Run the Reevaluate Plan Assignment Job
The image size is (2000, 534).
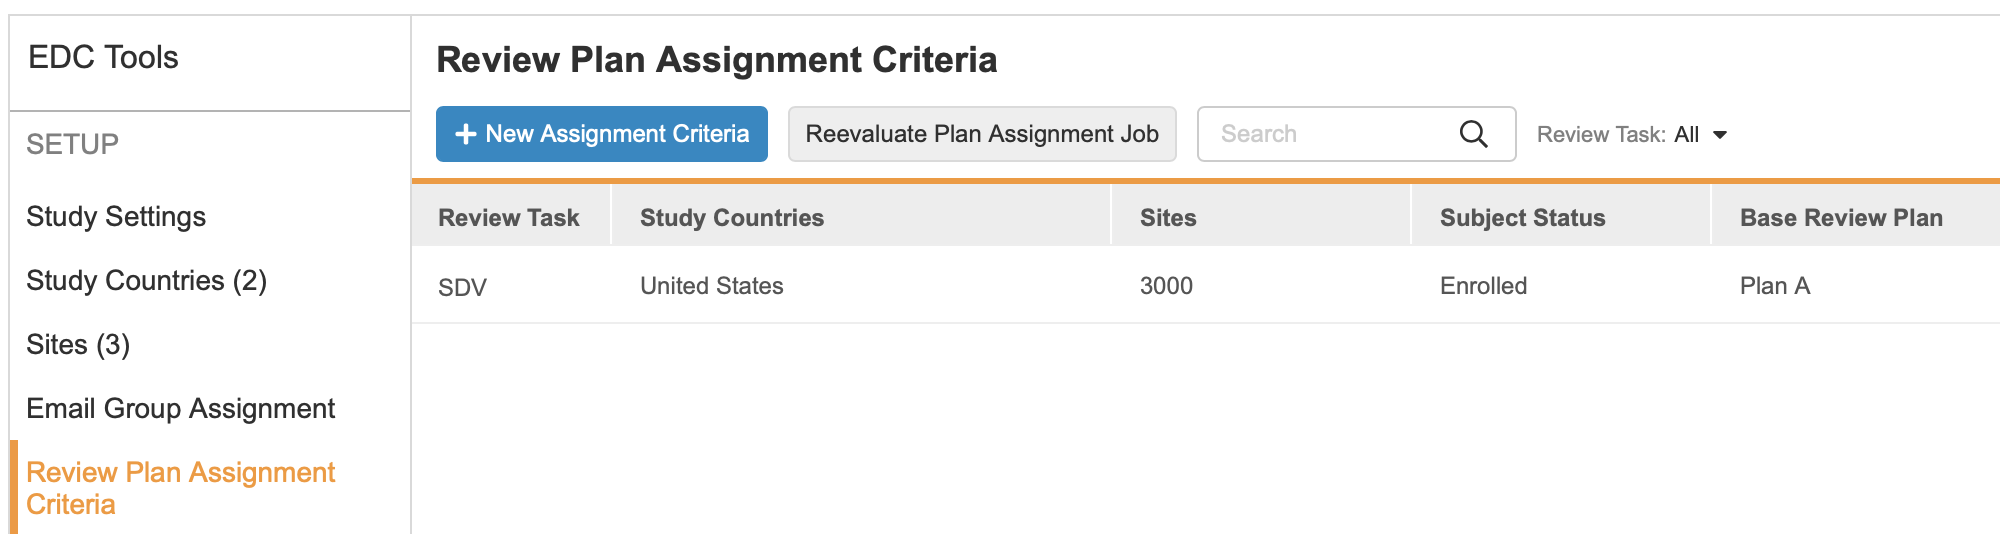pos(981,134)
